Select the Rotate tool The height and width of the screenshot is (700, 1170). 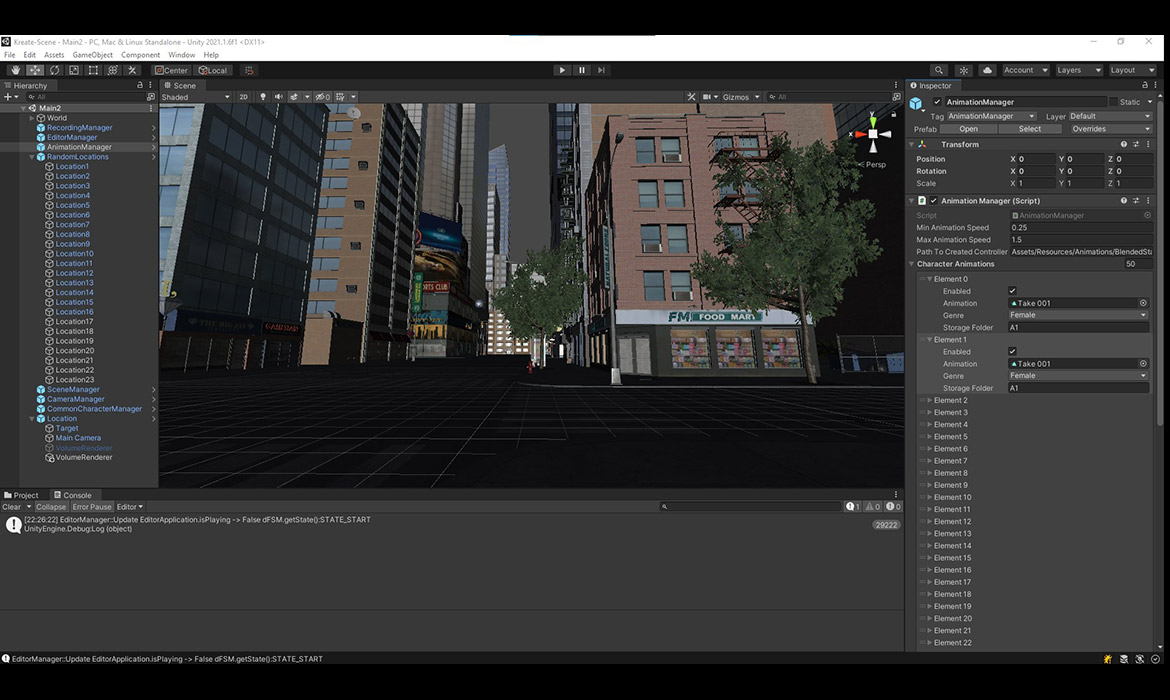point(54,70)
